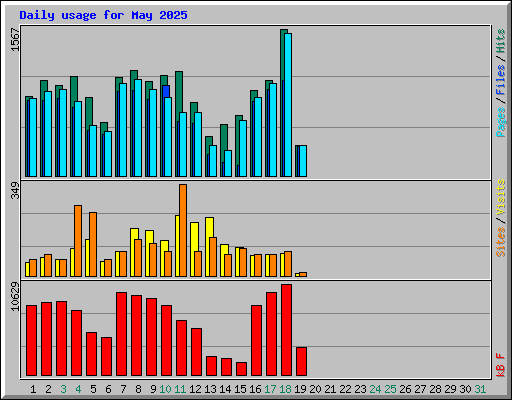This screenshot has height=400, width=512.
Task: Click the green "Hits" legend label
Action: (x=500, y=41)
